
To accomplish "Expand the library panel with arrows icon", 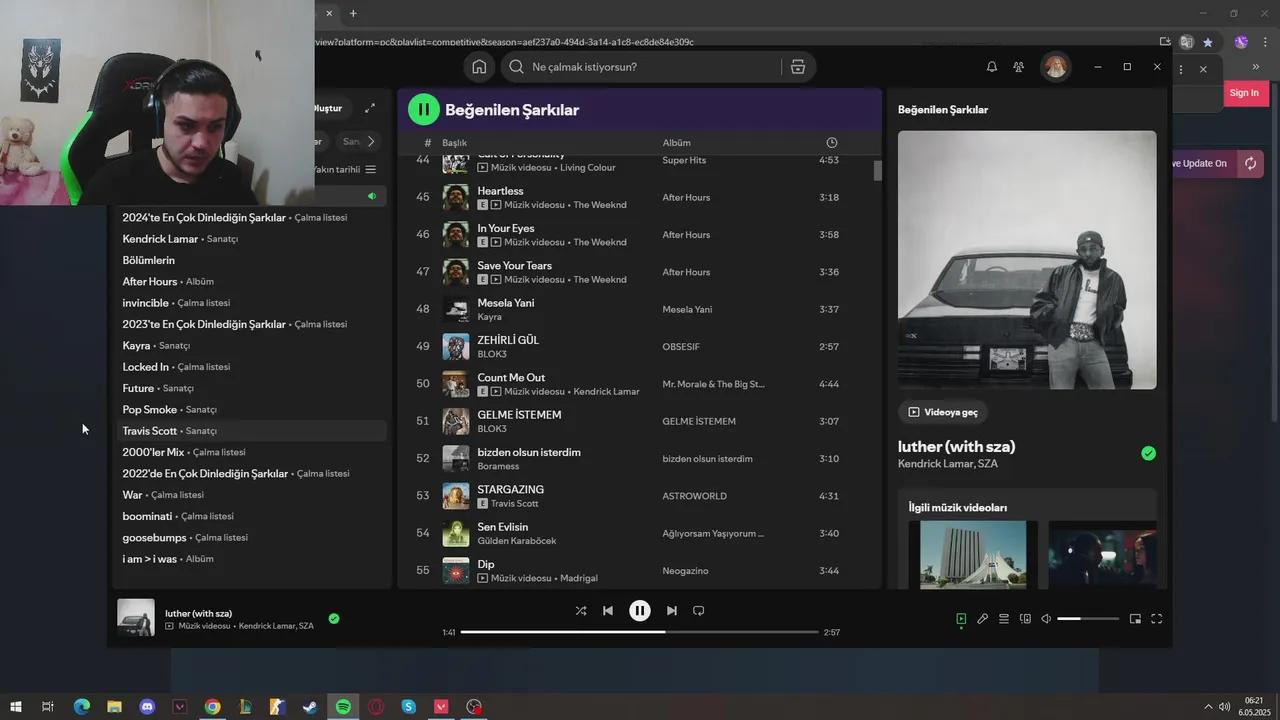I will point(370,108).
